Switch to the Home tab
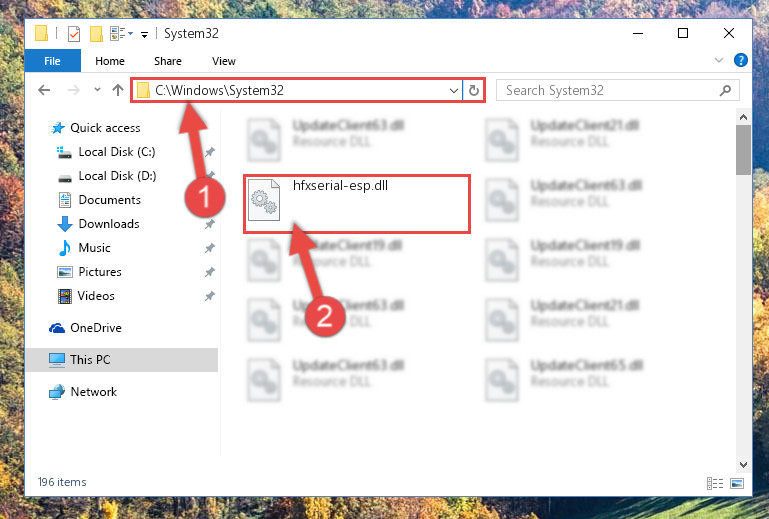The height and width of the screenshot is (519, 769). (x=110, y=61)
